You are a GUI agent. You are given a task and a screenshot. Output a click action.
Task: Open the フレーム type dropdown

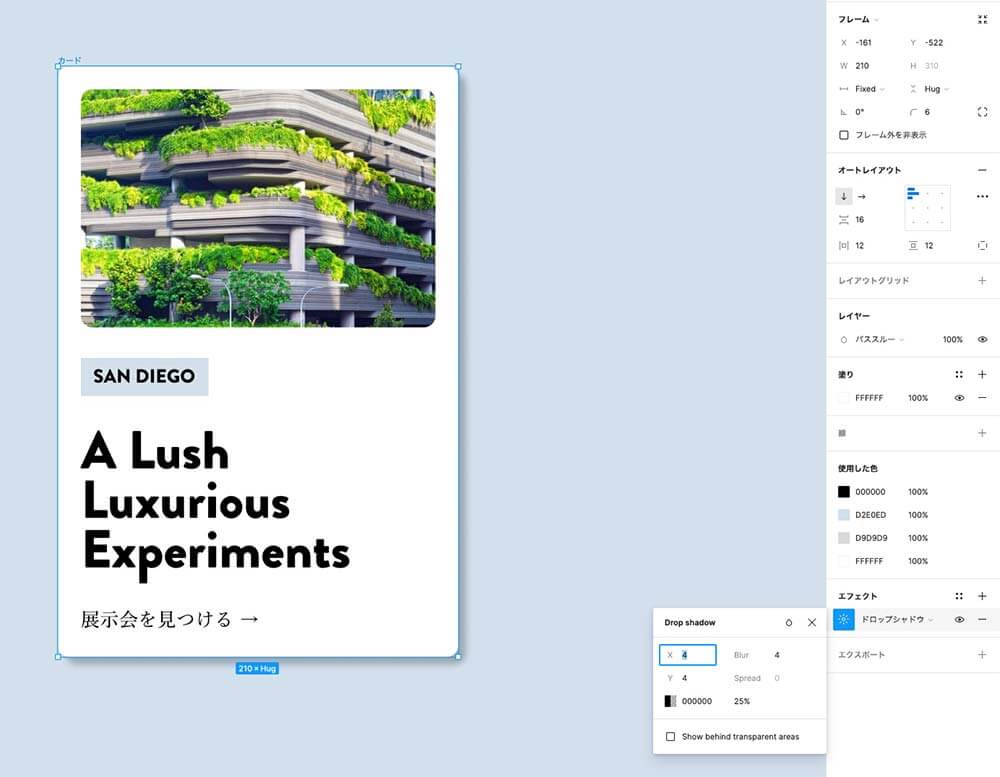click(858, 20)
